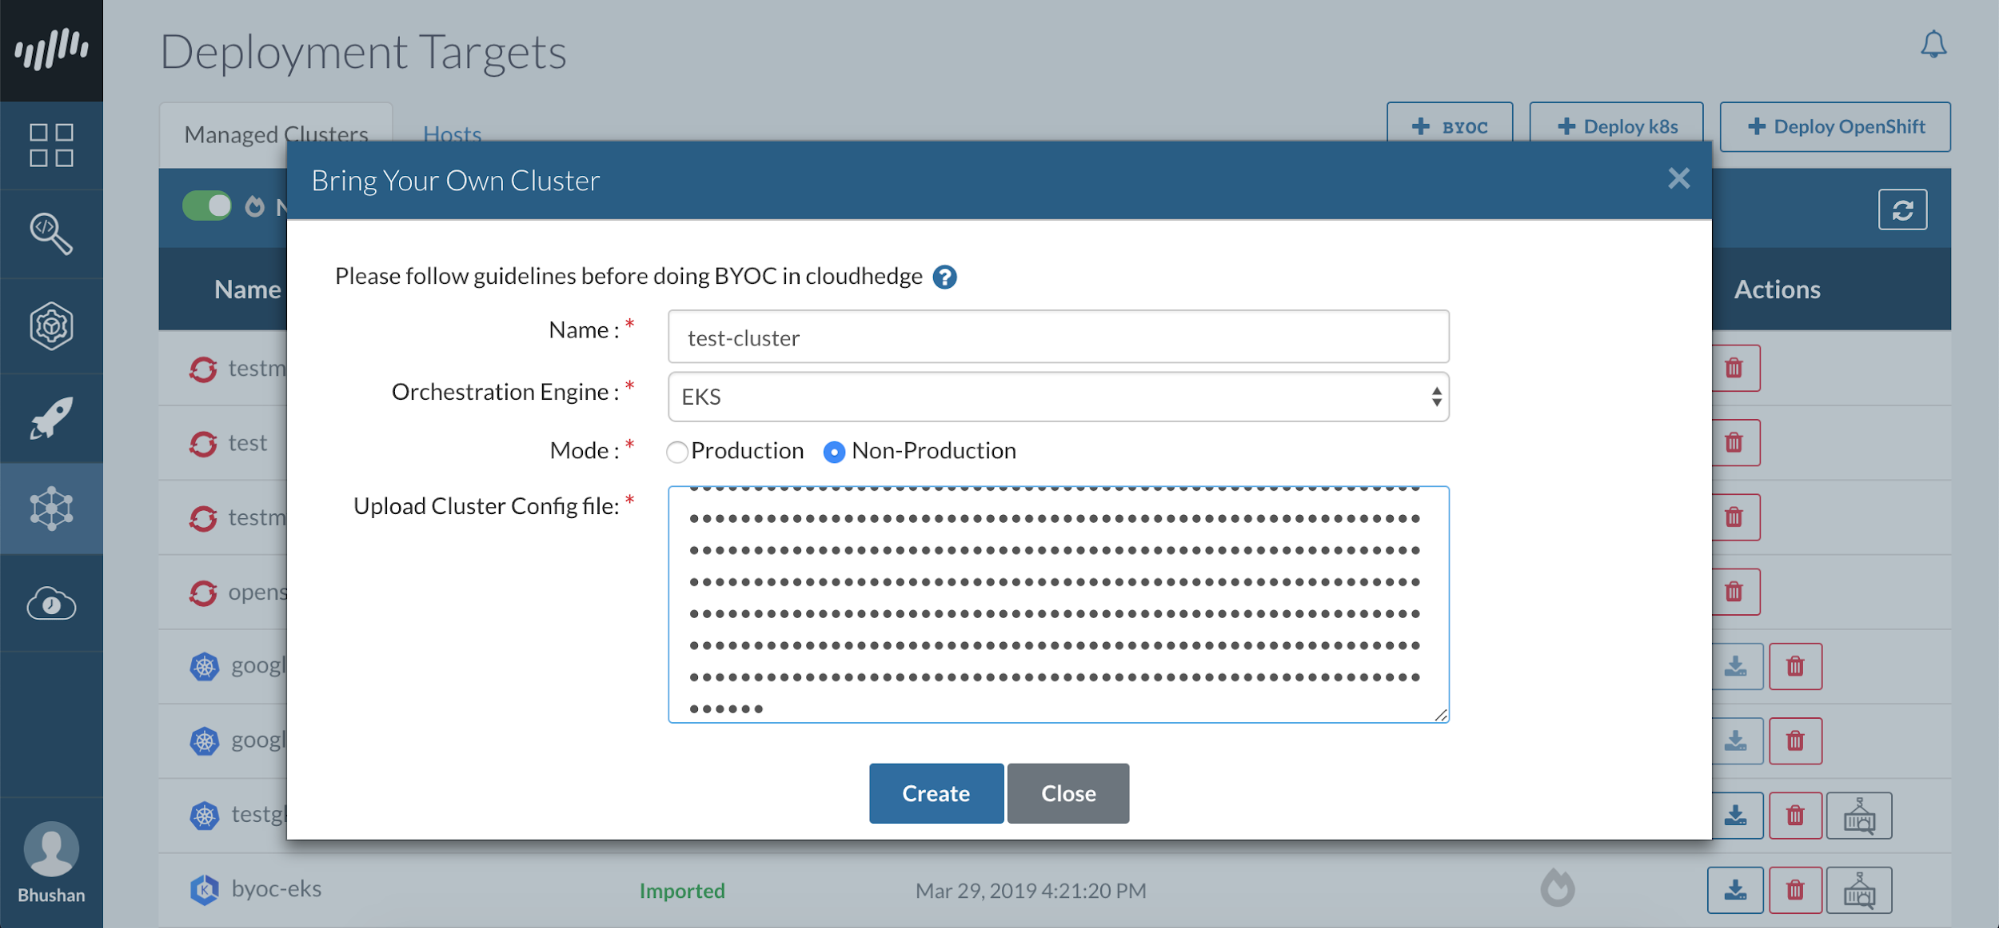The width and height of the screenshot is (1999, 929).
Task: Open the cloud clock icon in sidebar
Action: click(51, 604)
